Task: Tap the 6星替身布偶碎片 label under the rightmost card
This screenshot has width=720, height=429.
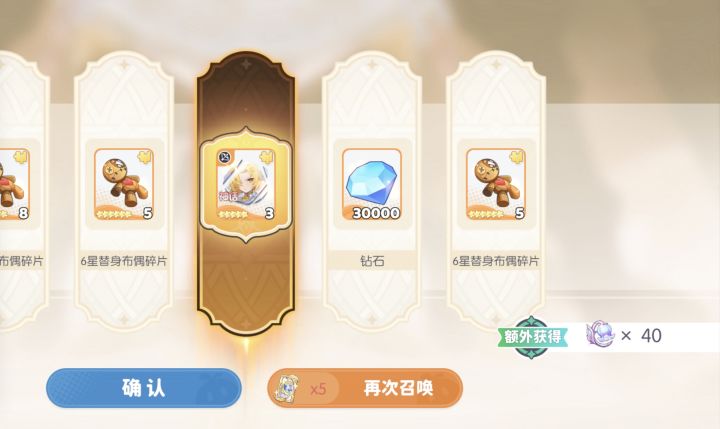Action: (x=496, y=261)
